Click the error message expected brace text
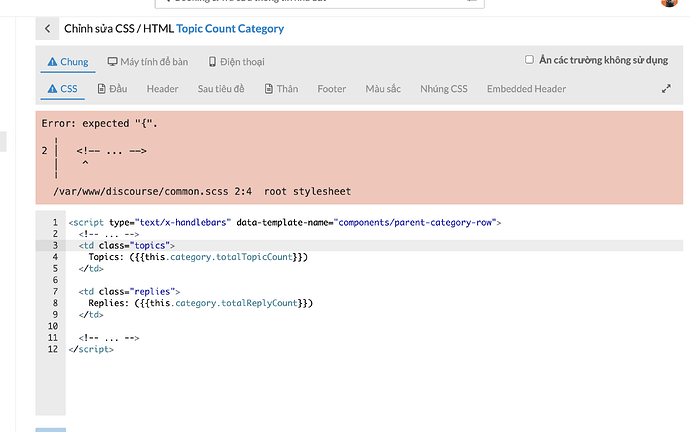This screenshot has width=690, height=432. click(99, 124)
